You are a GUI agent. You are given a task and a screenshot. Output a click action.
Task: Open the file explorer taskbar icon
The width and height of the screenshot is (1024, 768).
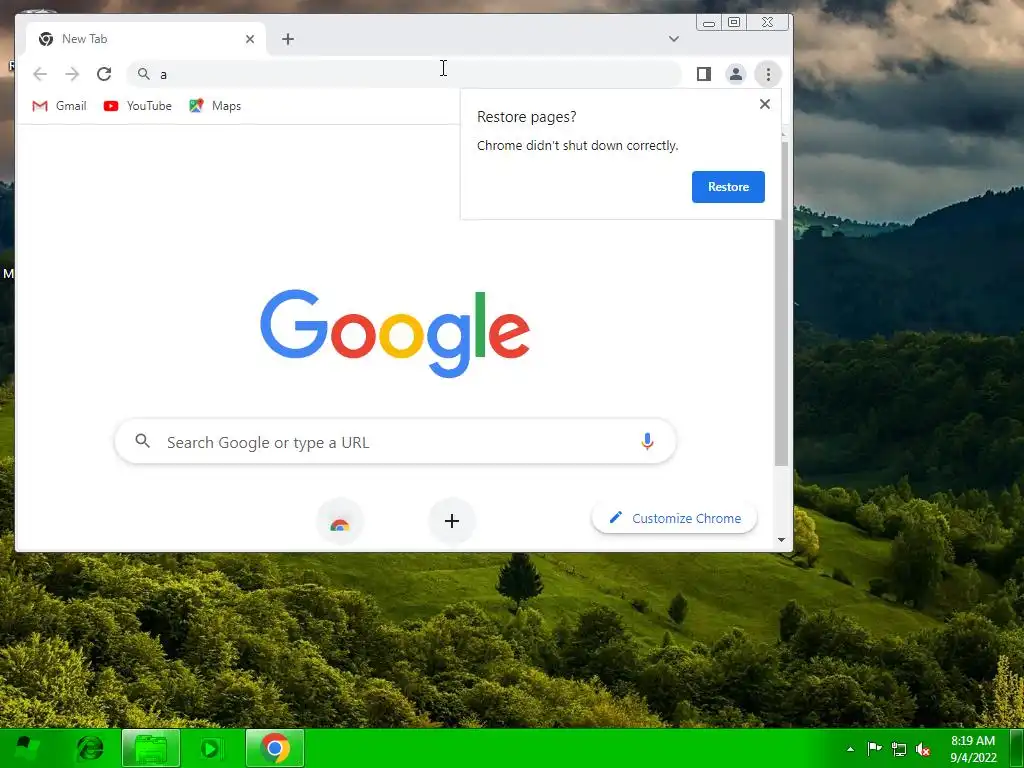pyautogui.click(x=151, y=748)
